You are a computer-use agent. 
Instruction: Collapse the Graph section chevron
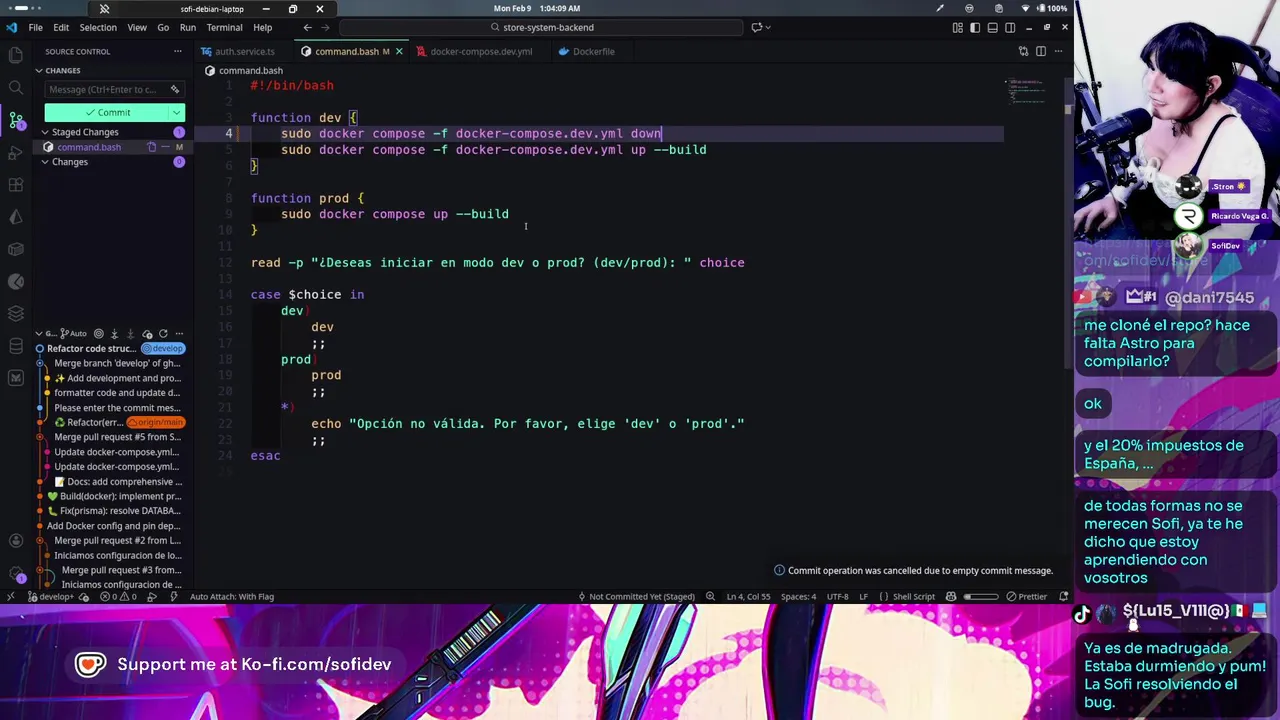pos(39,333)
